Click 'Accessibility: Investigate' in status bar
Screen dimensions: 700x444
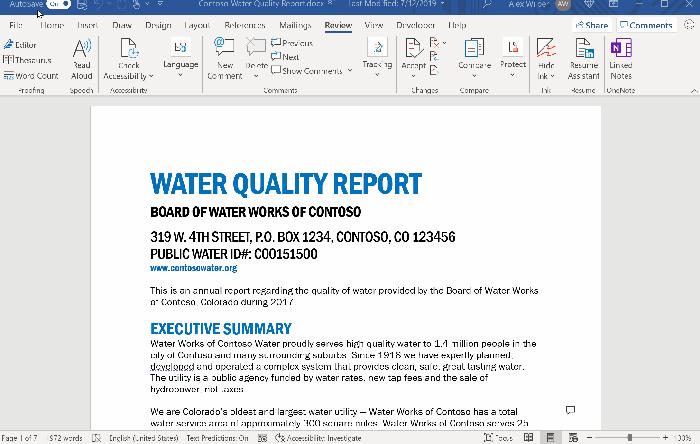318,438
